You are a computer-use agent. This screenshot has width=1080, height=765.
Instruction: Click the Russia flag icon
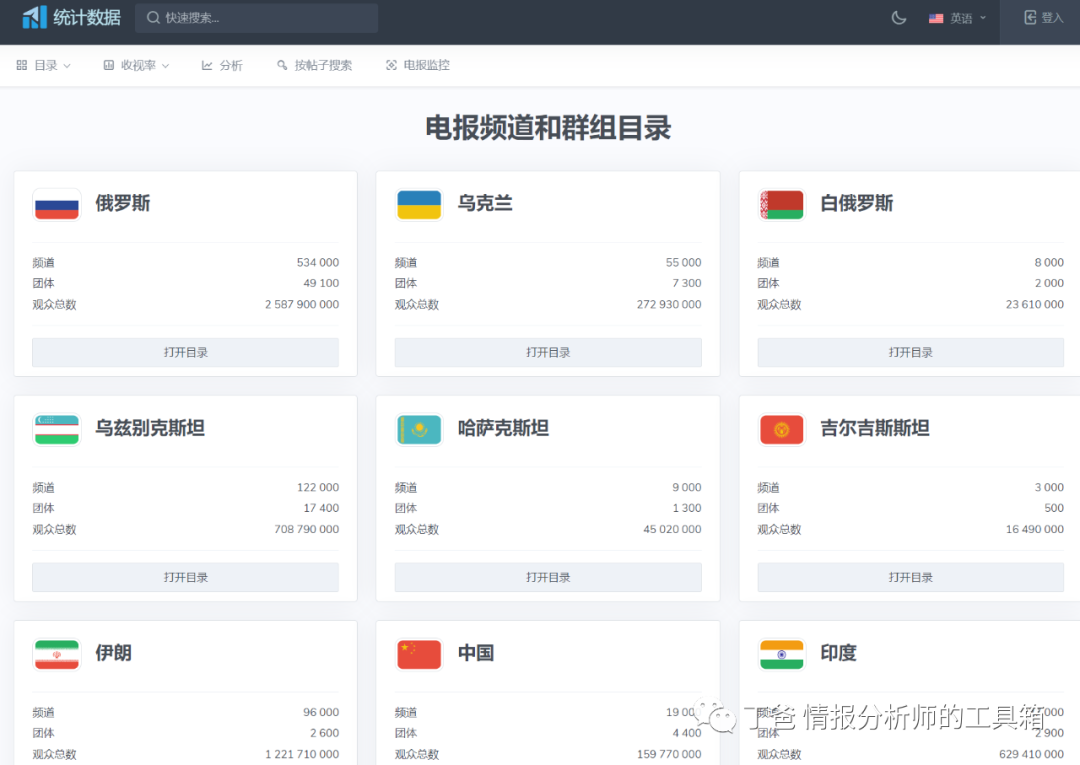coord(56,205)
